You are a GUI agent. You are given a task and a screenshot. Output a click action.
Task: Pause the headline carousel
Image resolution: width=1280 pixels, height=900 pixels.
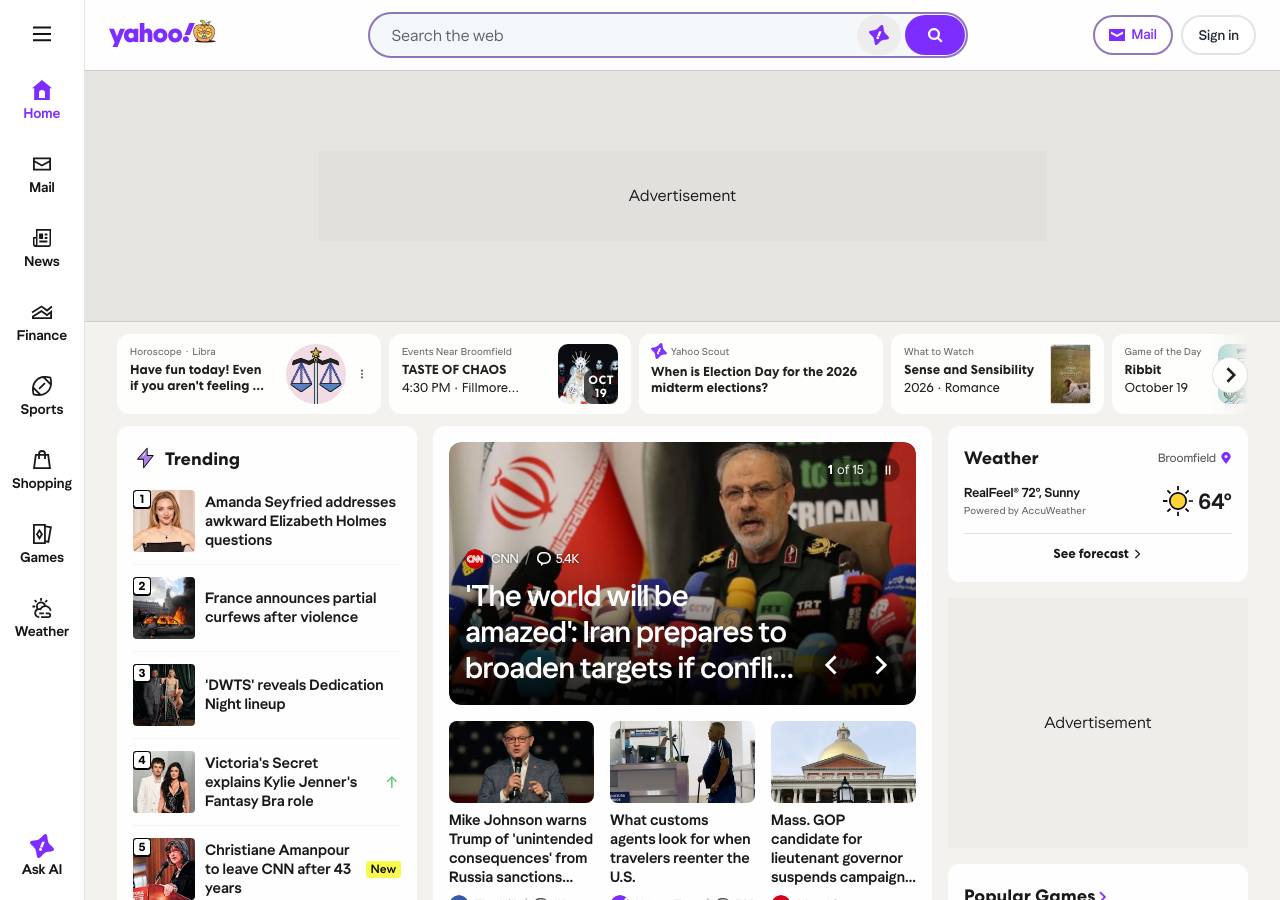click(887, 470)
